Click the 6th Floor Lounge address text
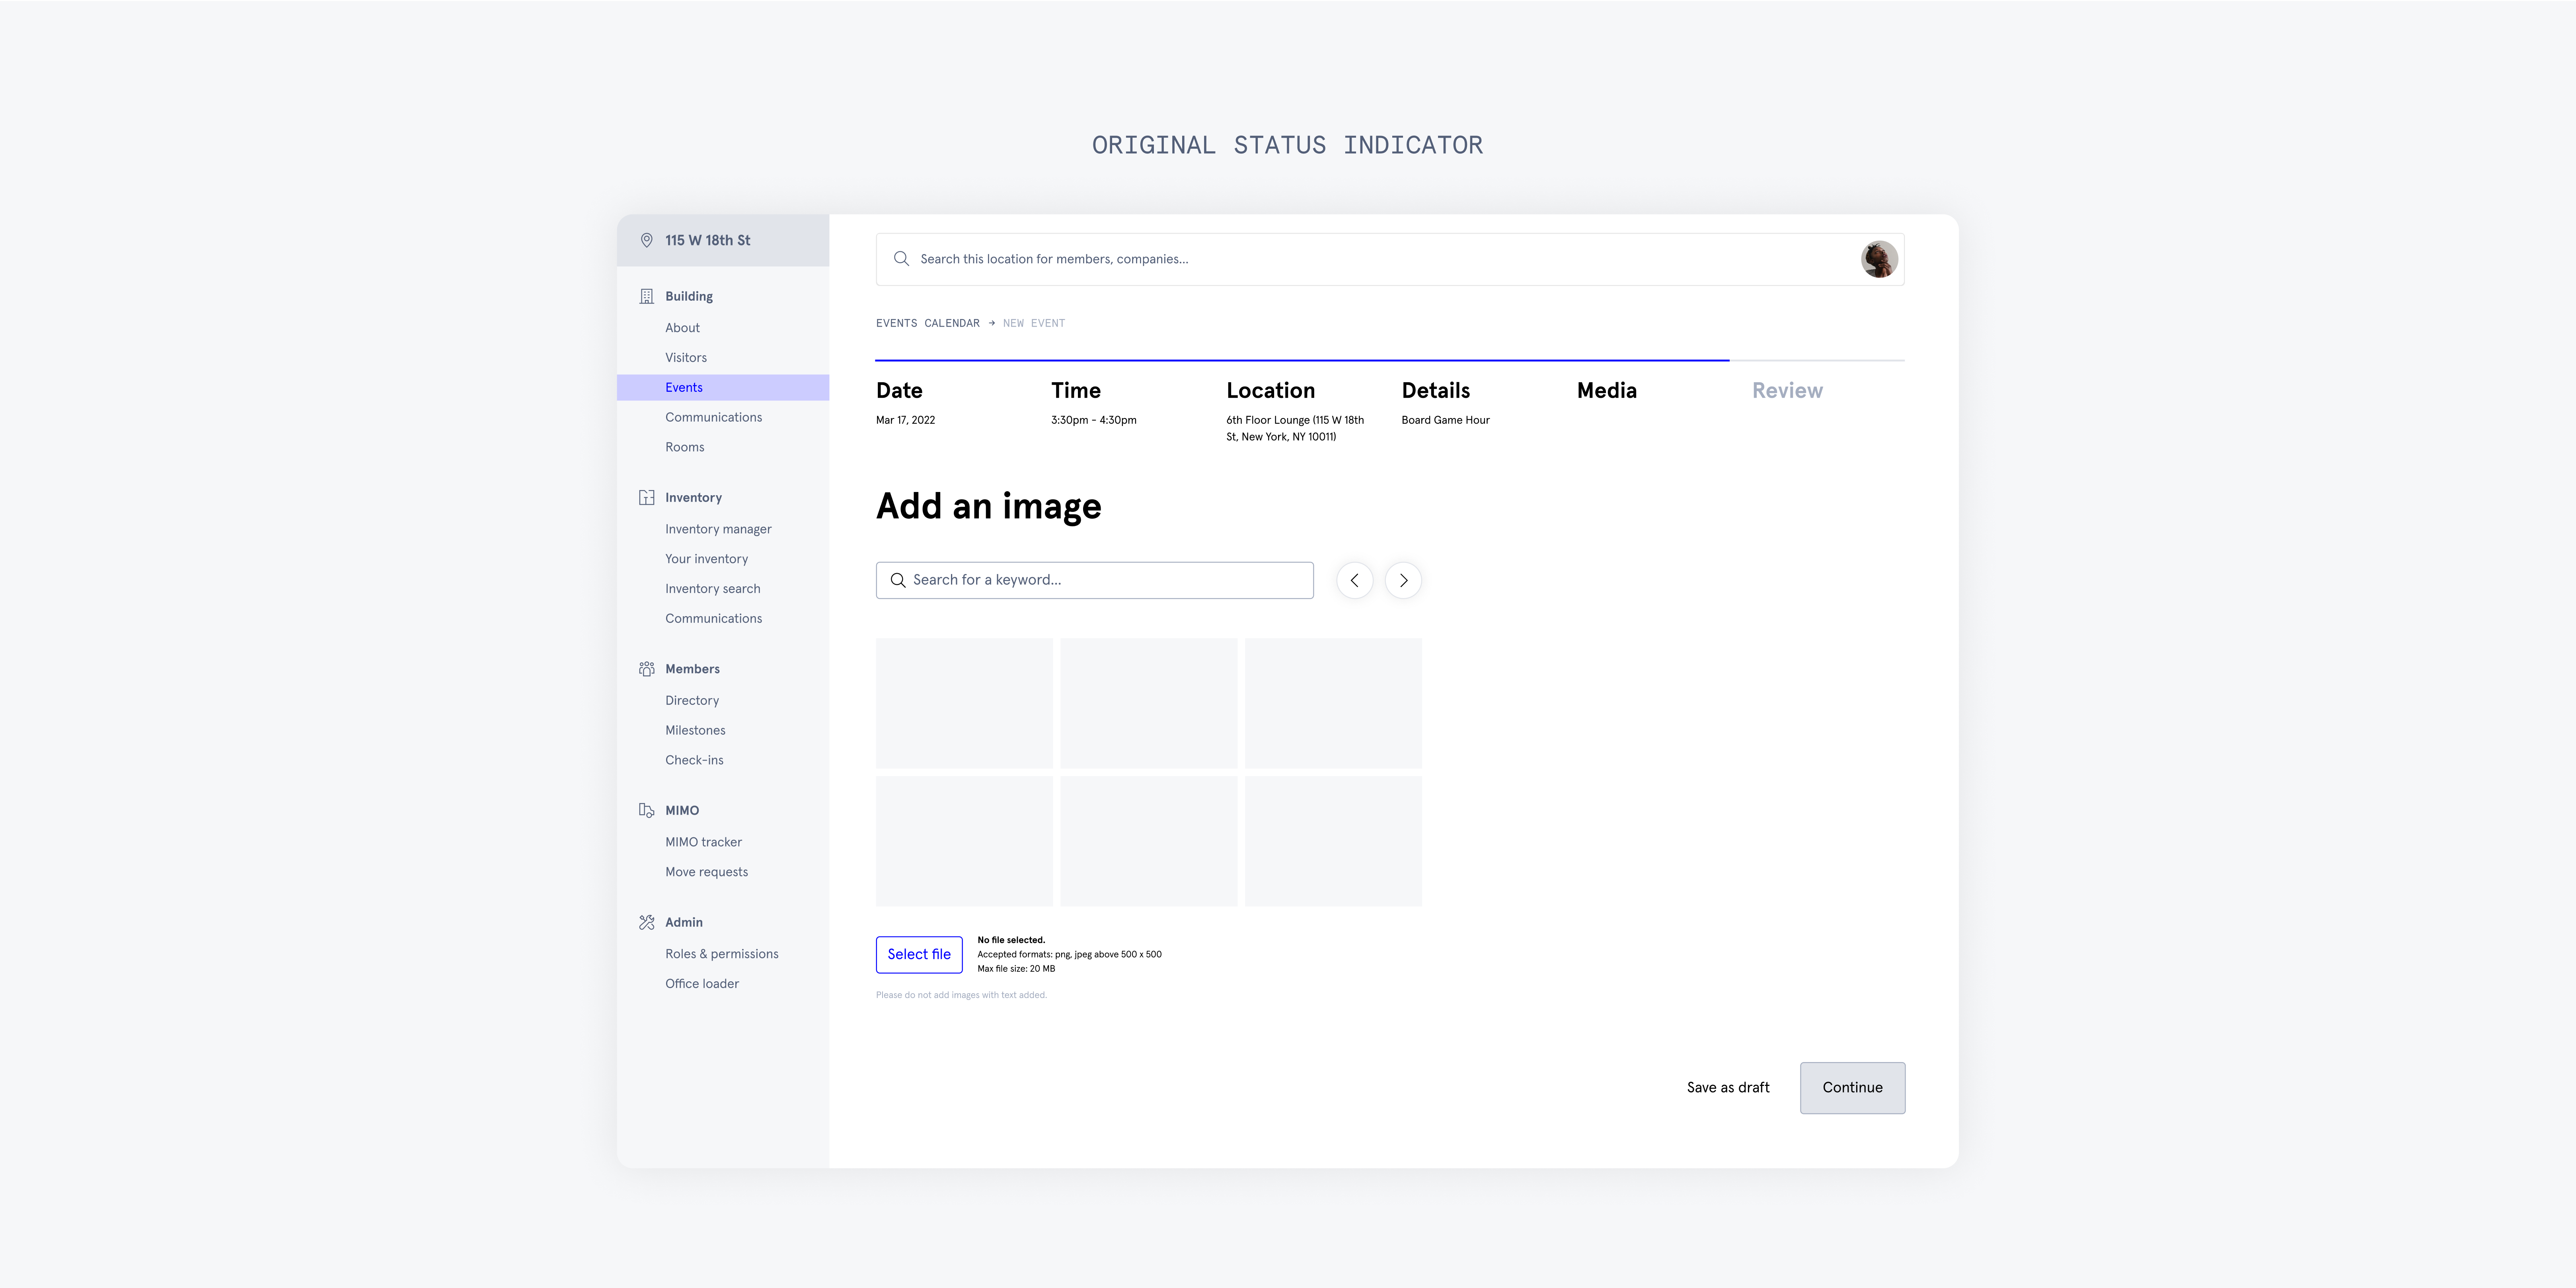The height and width of the screenshot is (1288, 2576). click(1295, 428)
